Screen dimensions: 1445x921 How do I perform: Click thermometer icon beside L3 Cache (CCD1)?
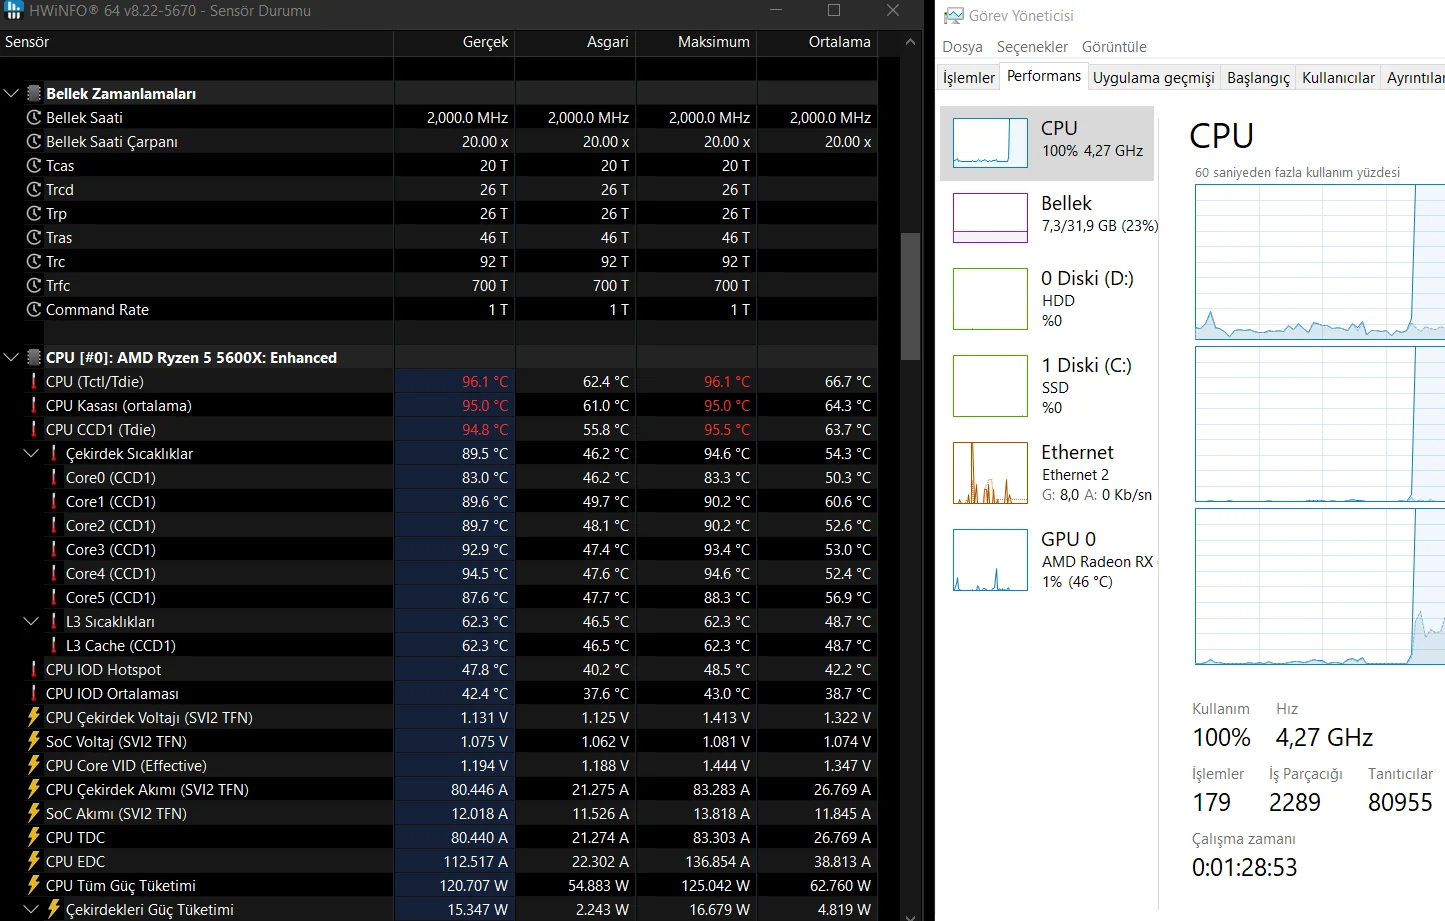tap(53, 646)
